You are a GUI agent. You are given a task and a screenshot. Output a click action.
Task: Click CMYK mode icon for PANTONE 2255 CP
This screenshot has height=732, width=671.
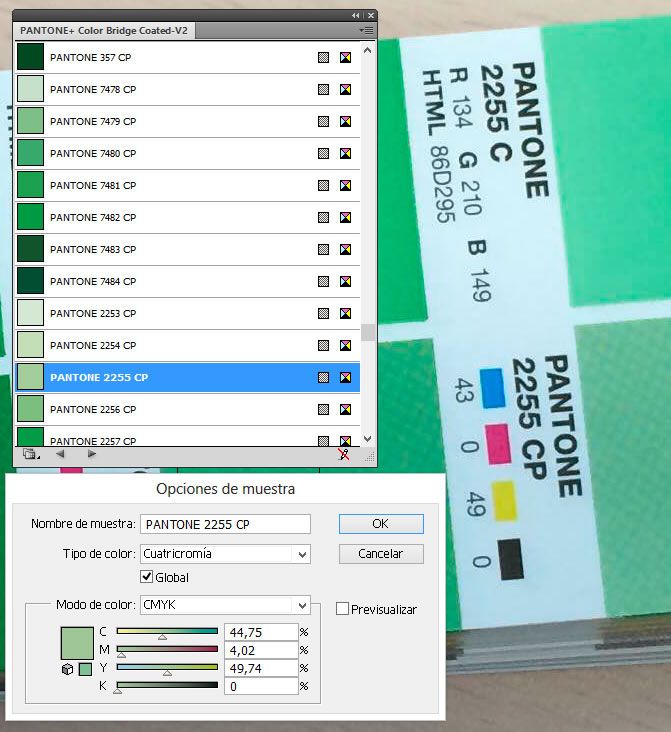[x=346, y=377]
